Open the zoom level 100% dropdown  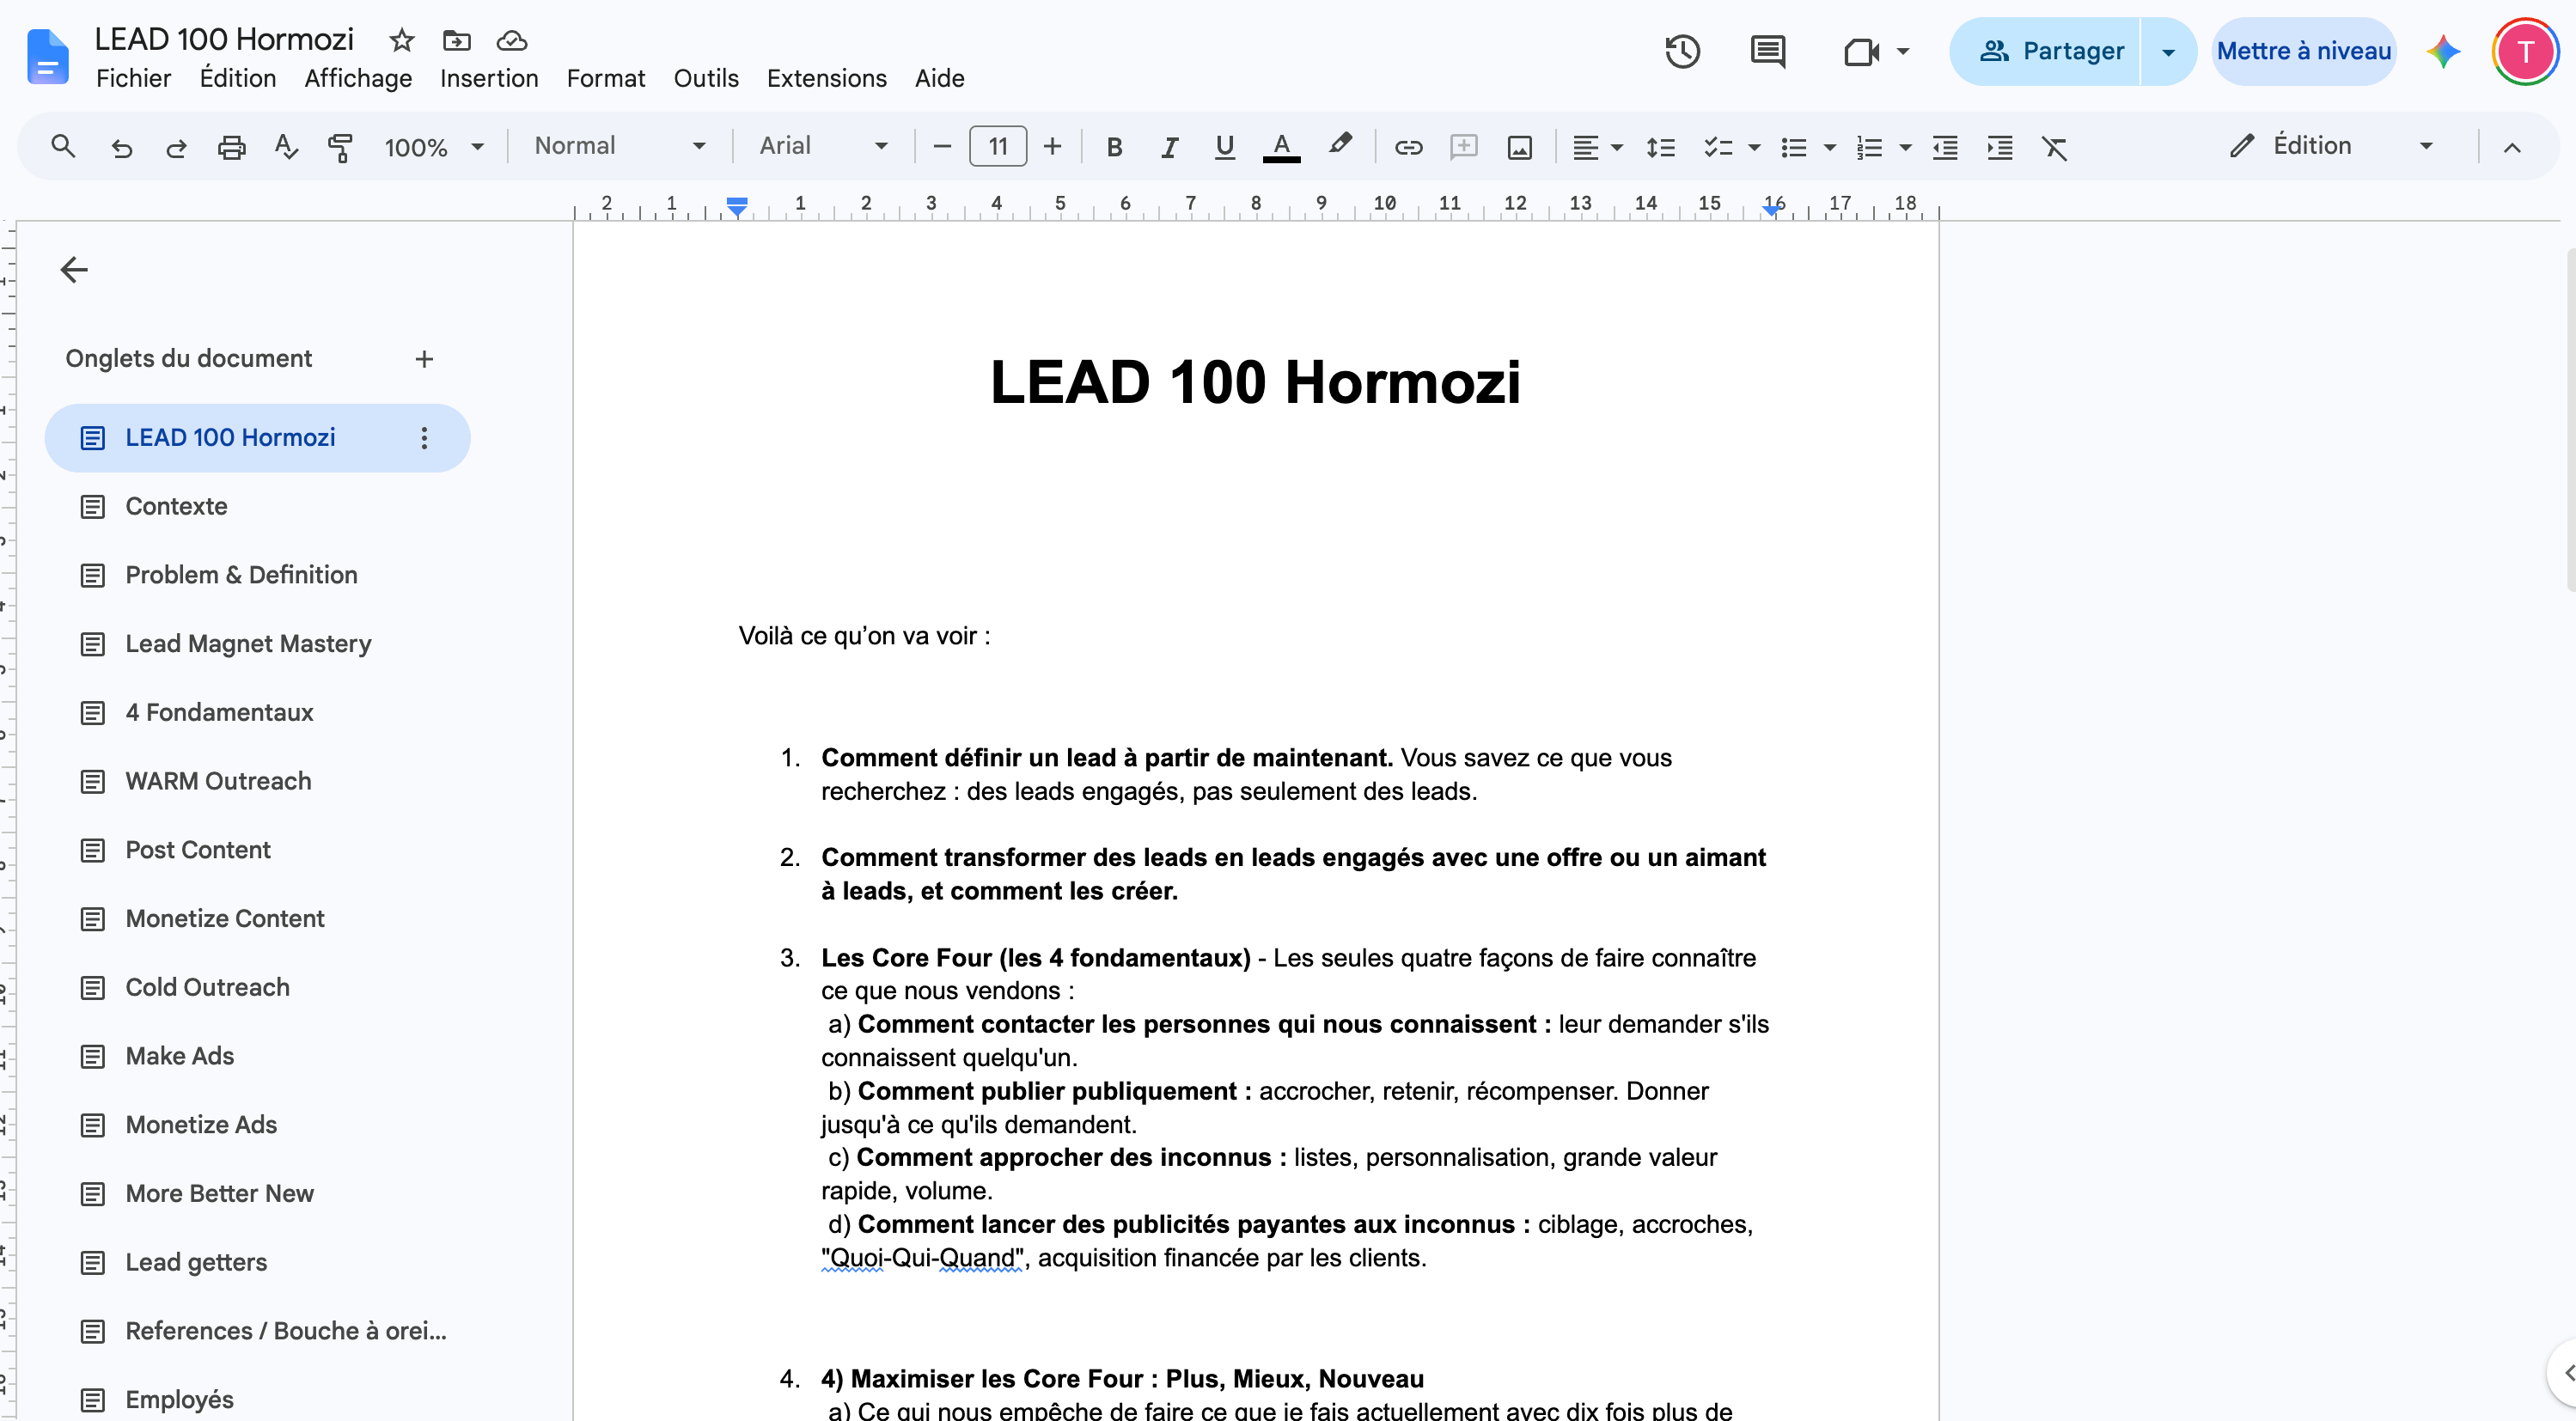click(x=434, y=148)
